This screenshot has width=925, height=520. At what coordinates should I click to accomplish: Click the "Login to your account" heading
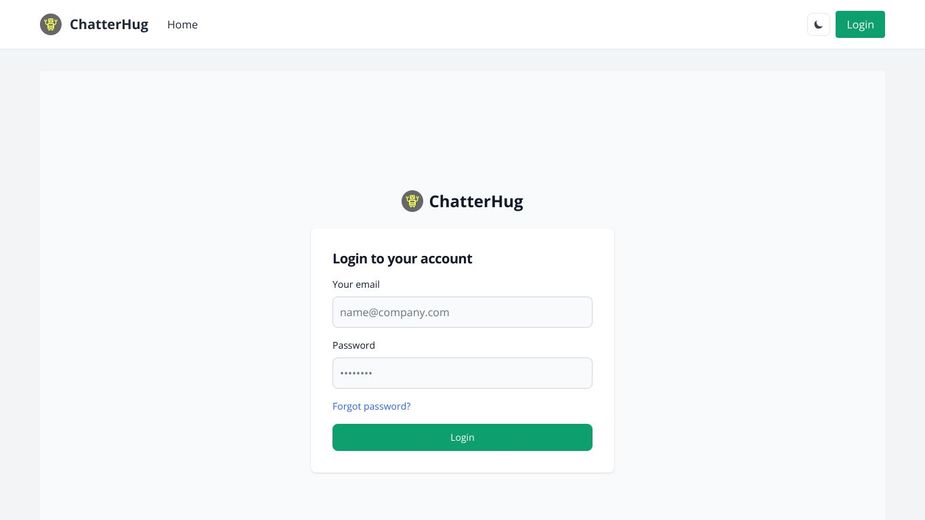click(x=402, y=258)
